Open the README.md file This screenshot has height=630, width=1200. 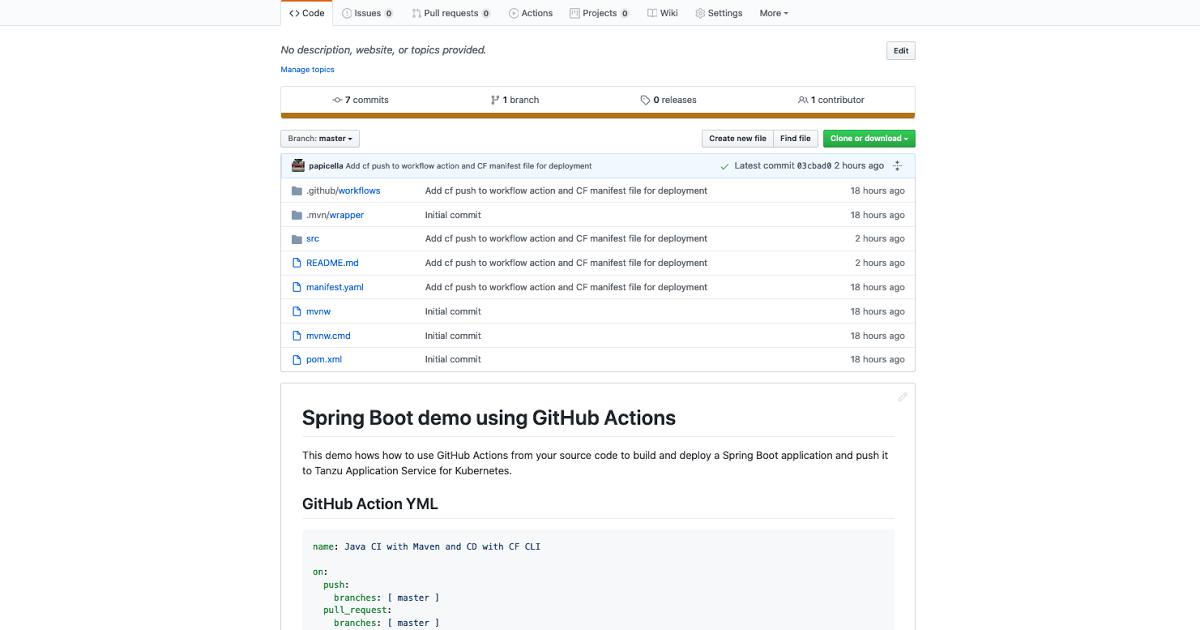332,263
